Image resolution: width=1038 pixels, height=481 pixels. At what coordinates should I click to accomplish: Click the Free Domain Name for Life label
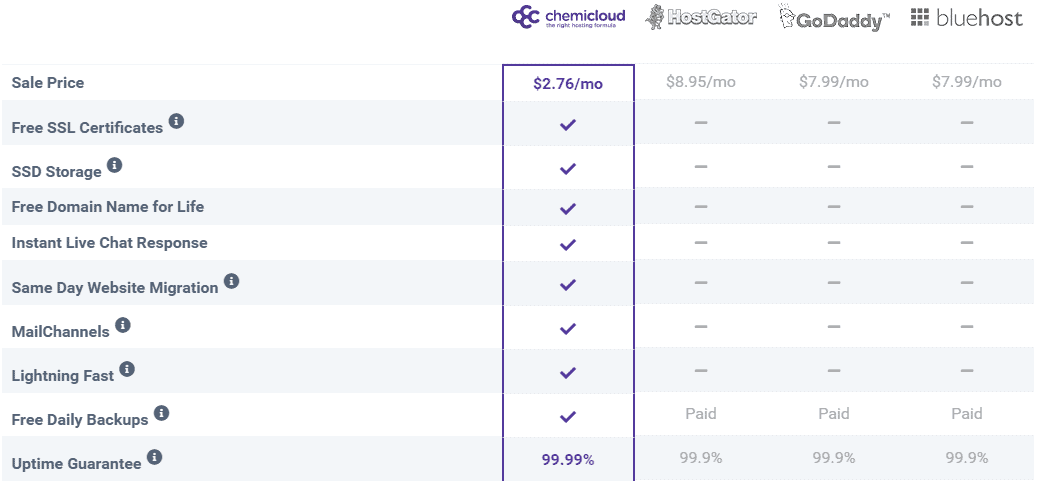(108, 206)
